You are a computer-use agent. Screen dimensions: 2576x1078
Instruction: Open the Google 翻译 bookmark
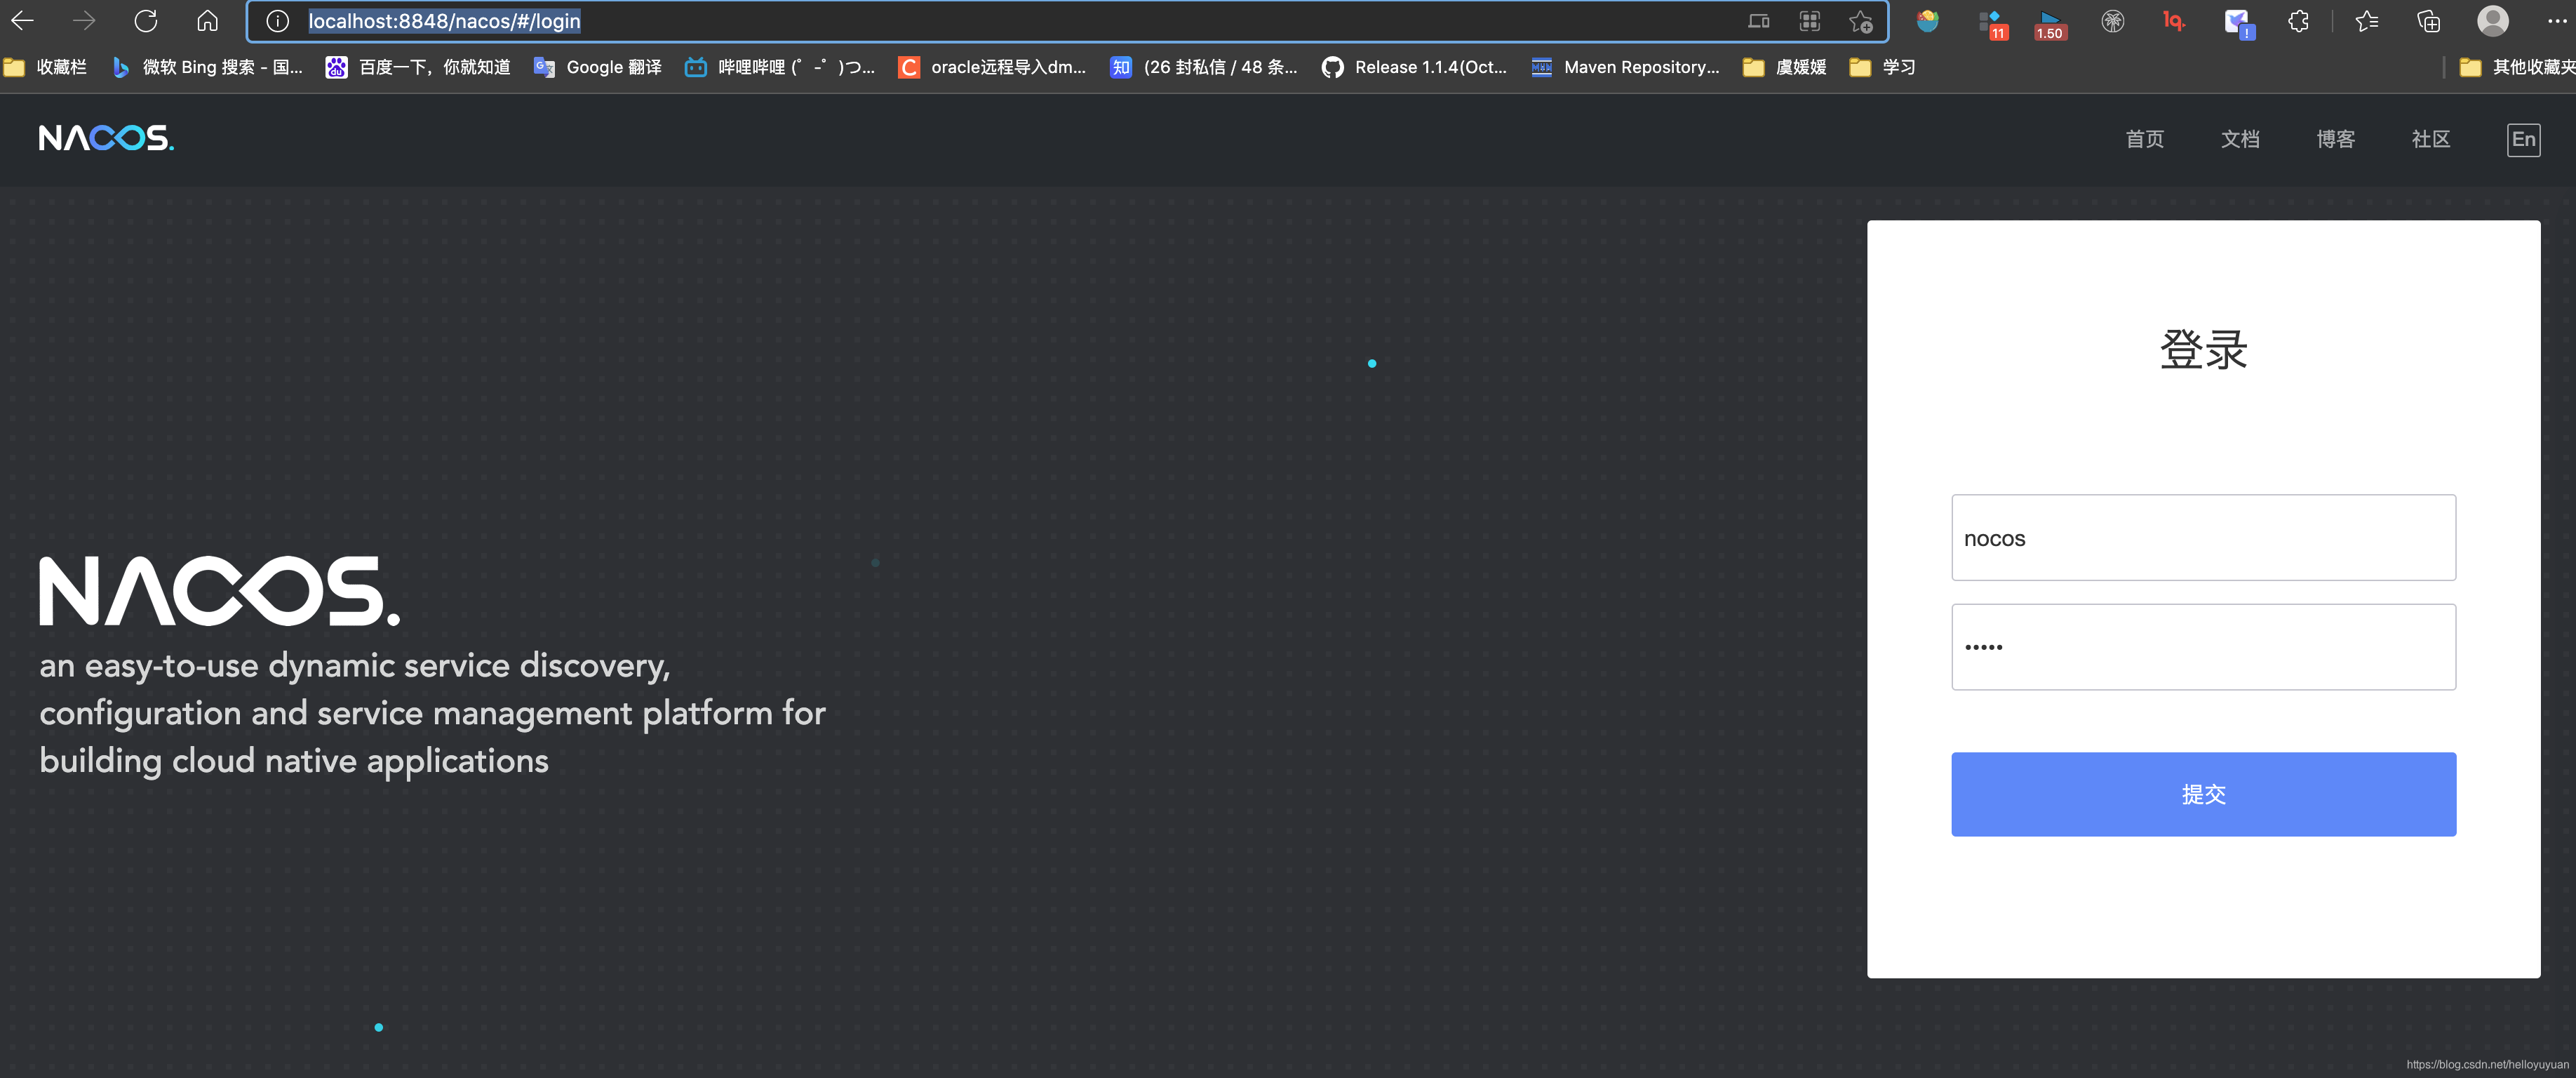coord(598,67)
